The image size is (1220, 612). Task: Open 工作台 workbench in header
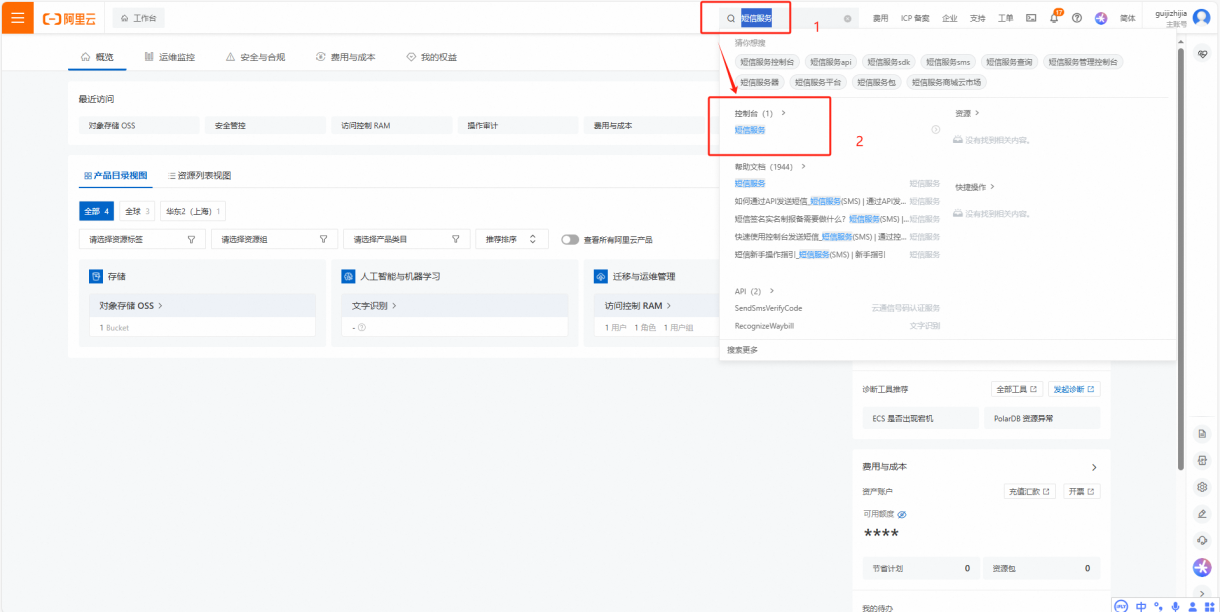[x=138, y=18]
